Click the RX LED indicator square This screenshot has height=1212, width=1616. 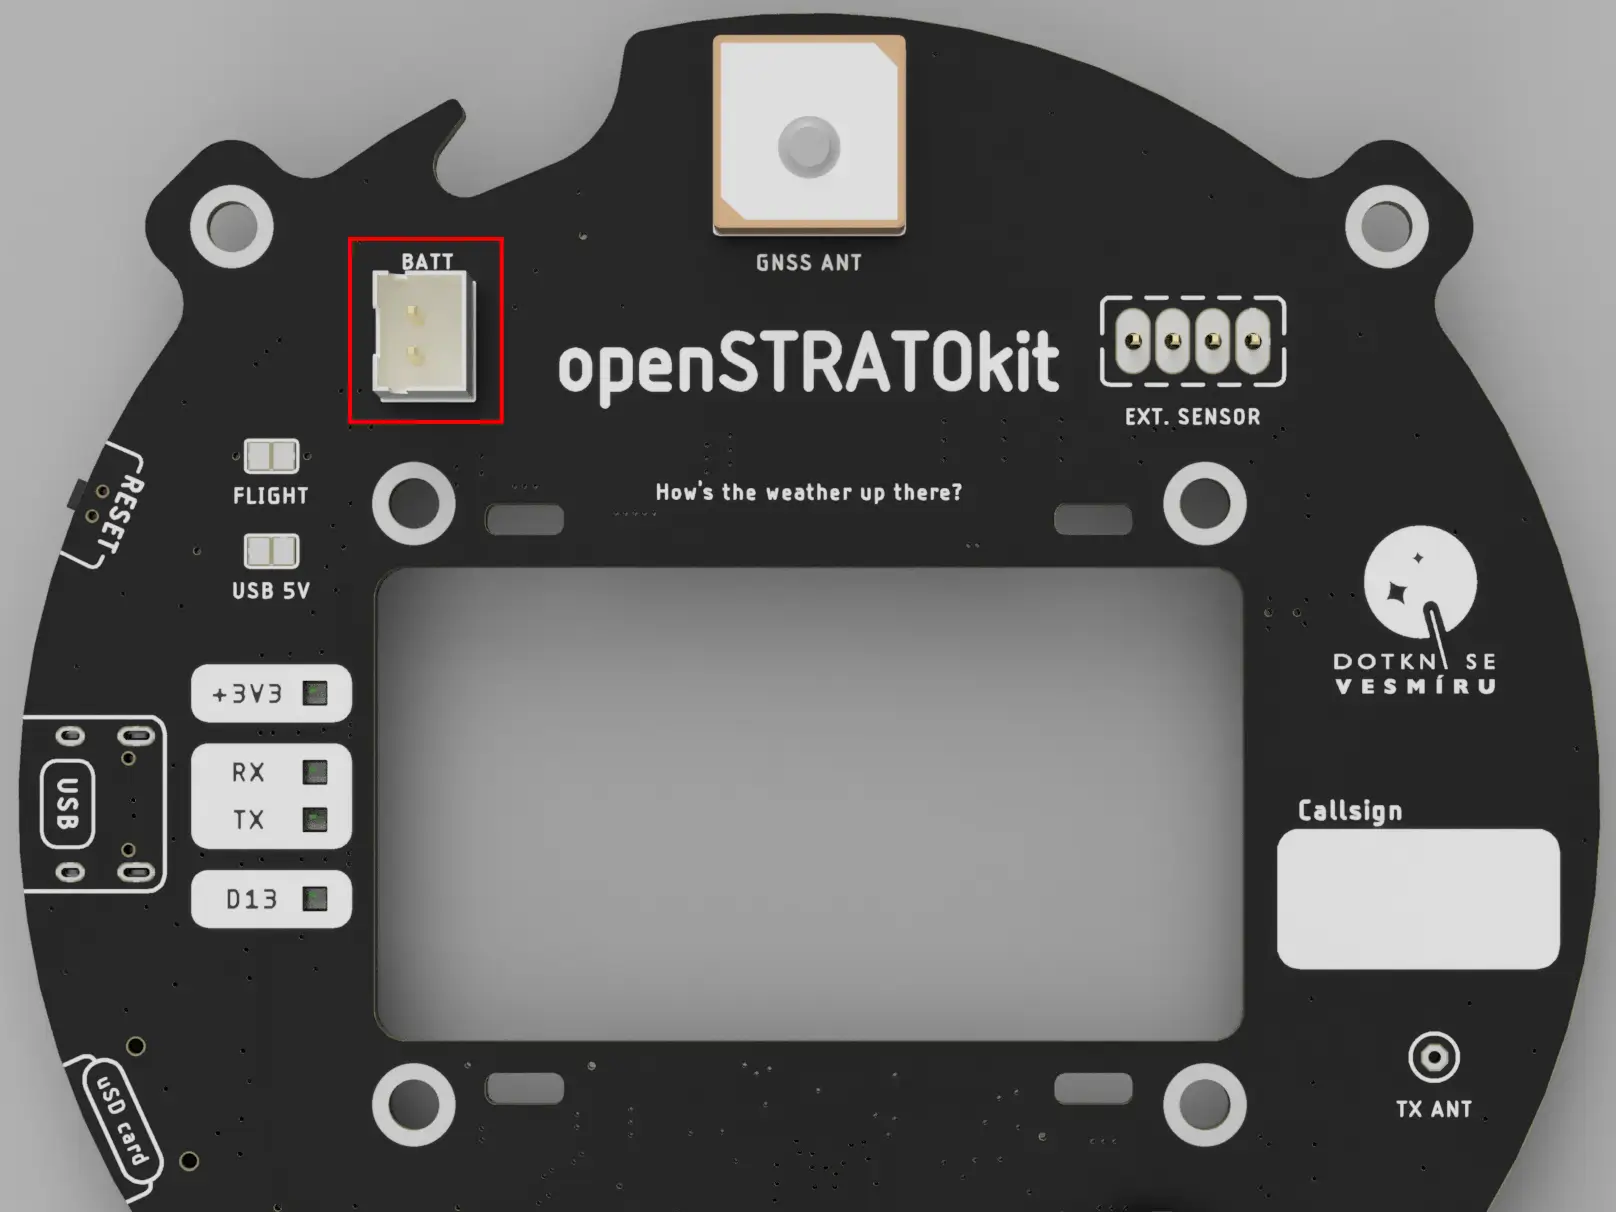(315, 771)
